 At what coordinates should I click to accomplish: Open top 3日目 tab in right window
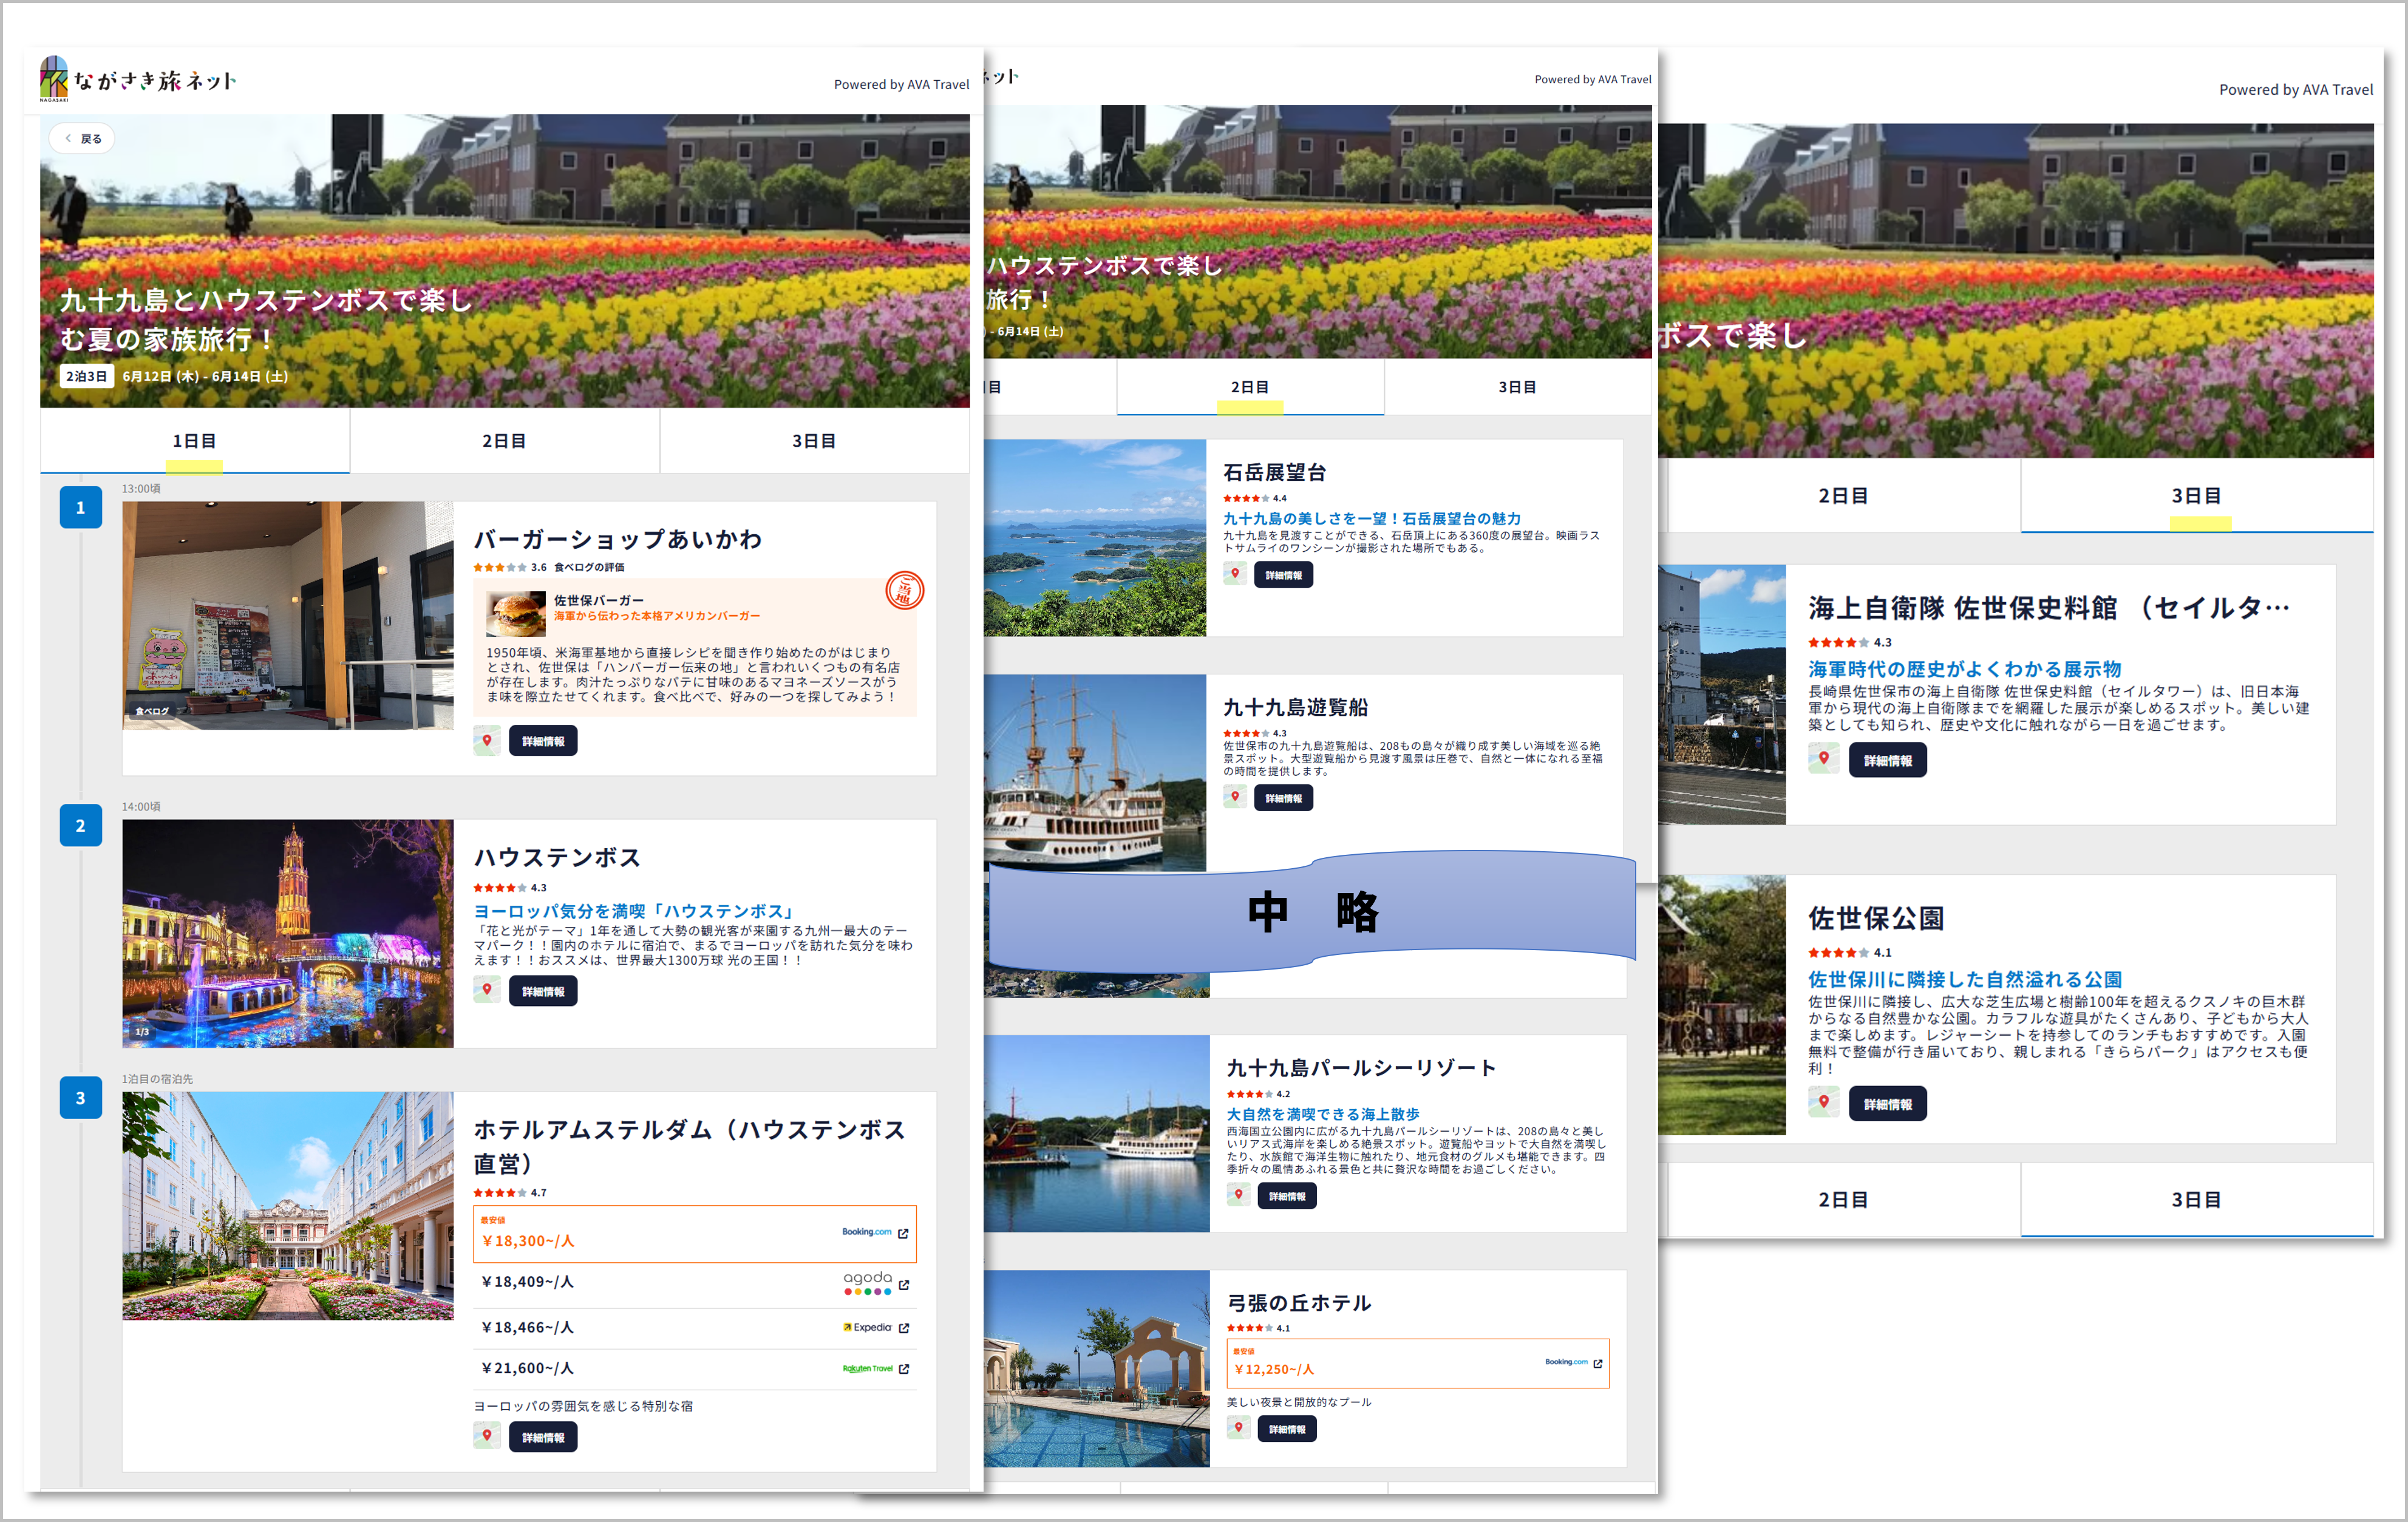[2197, 496]
